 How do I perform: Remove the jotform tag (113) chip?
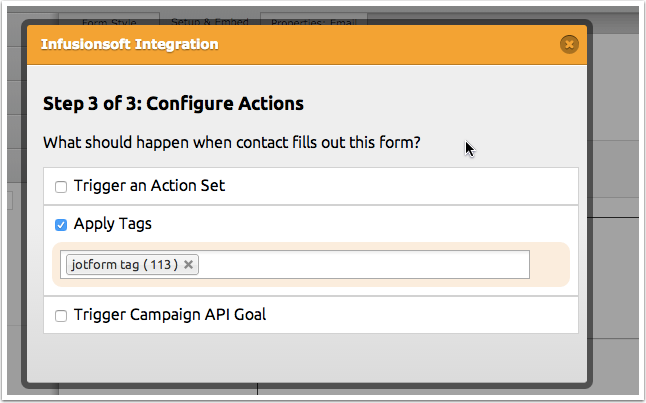coord(188,264)
